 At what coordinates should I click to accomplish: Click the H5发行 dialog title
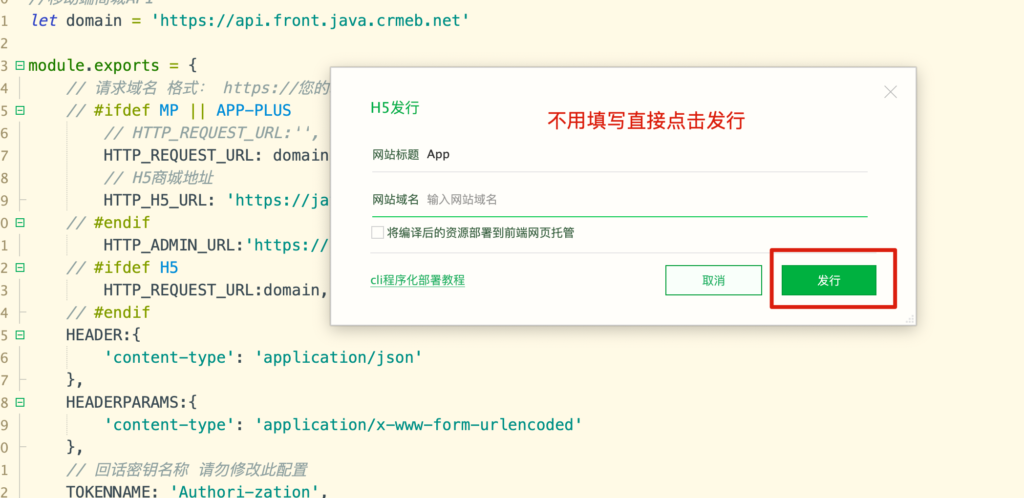(394, 108)
